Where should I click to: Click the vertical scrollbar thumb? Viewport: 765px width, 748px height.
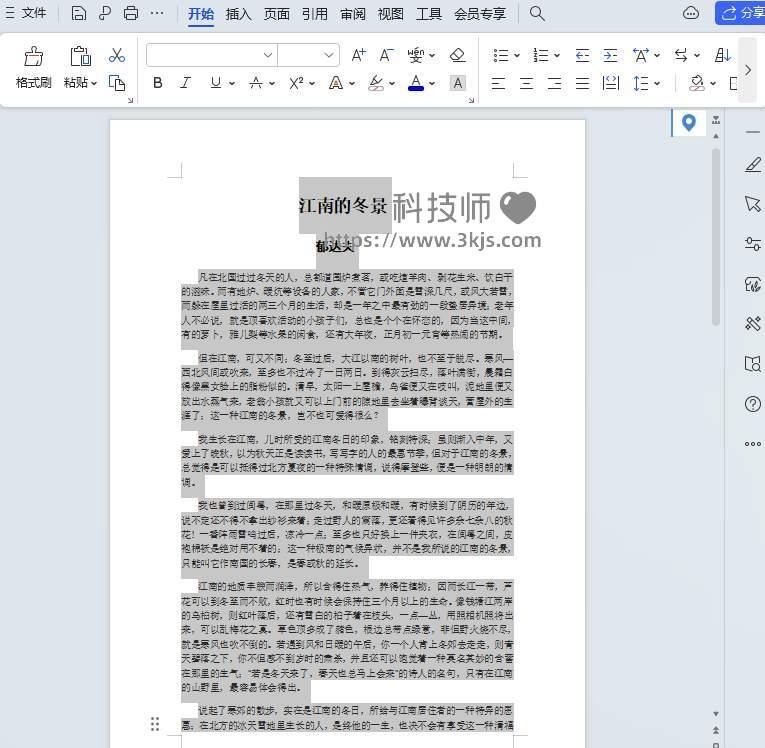pyautogui.click(x=716, y=237)
